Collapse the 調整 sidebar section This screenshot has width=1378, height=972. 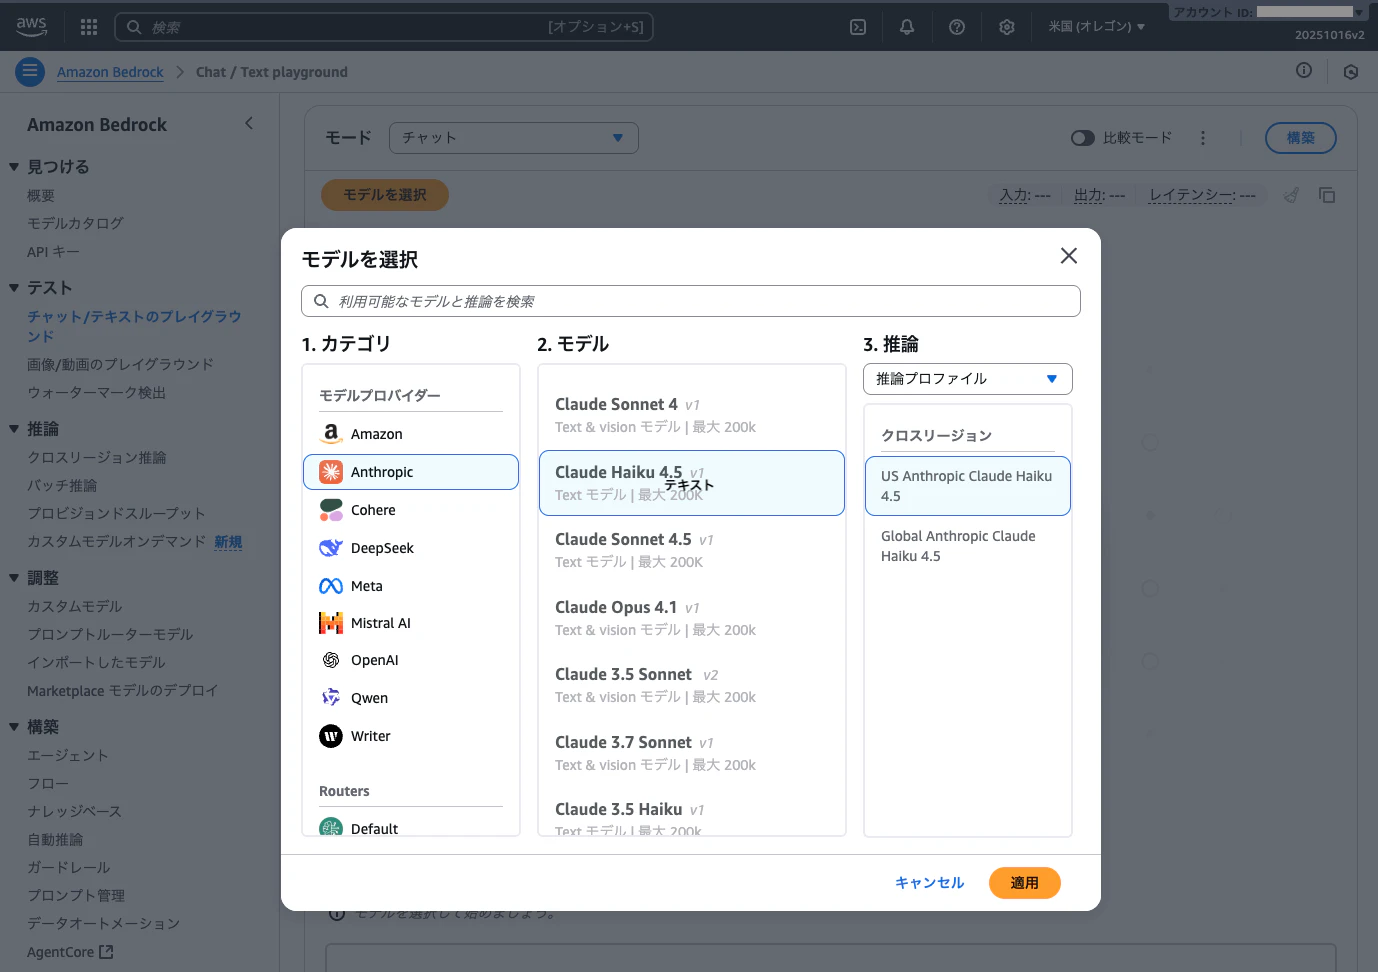(x=14, y=578)
